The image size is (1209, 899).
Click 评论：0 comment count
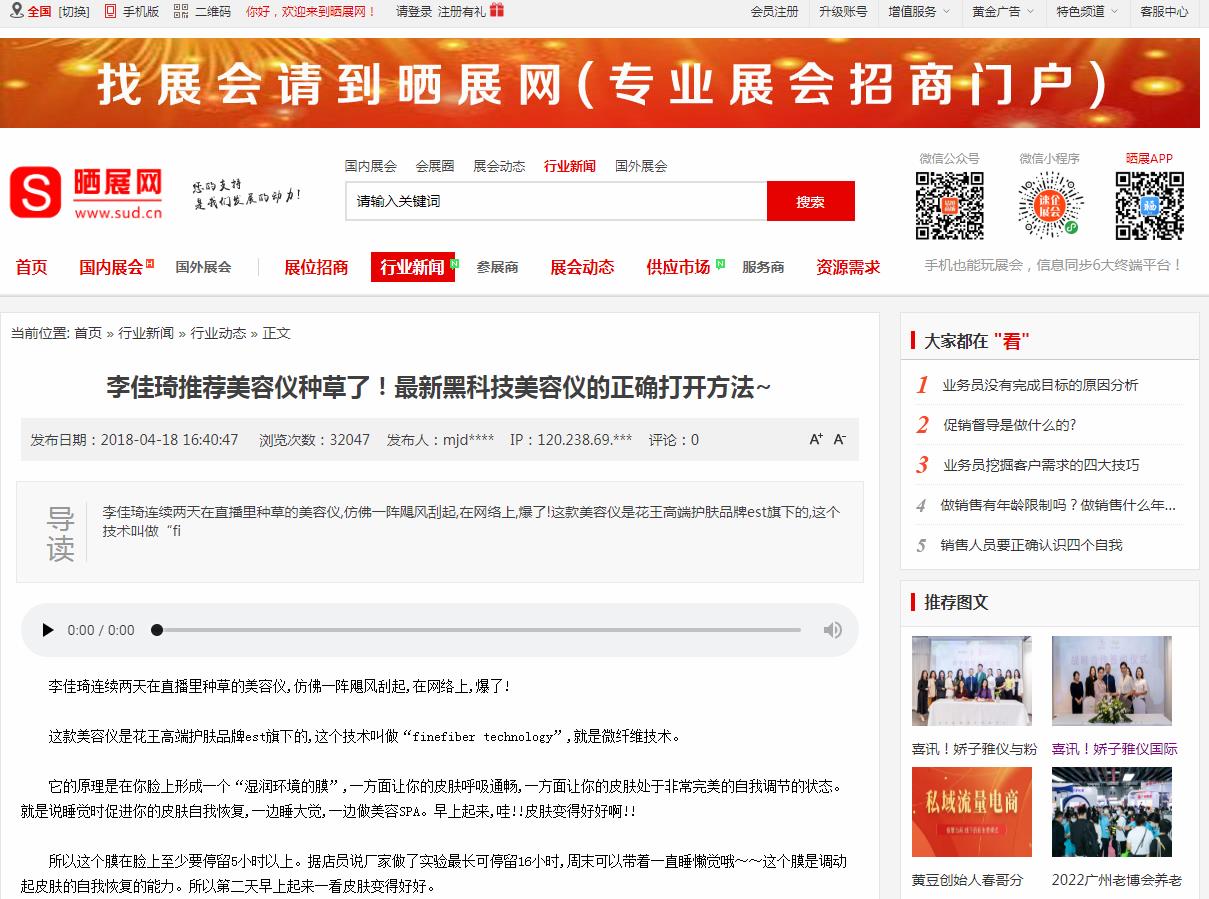(674, 440)
